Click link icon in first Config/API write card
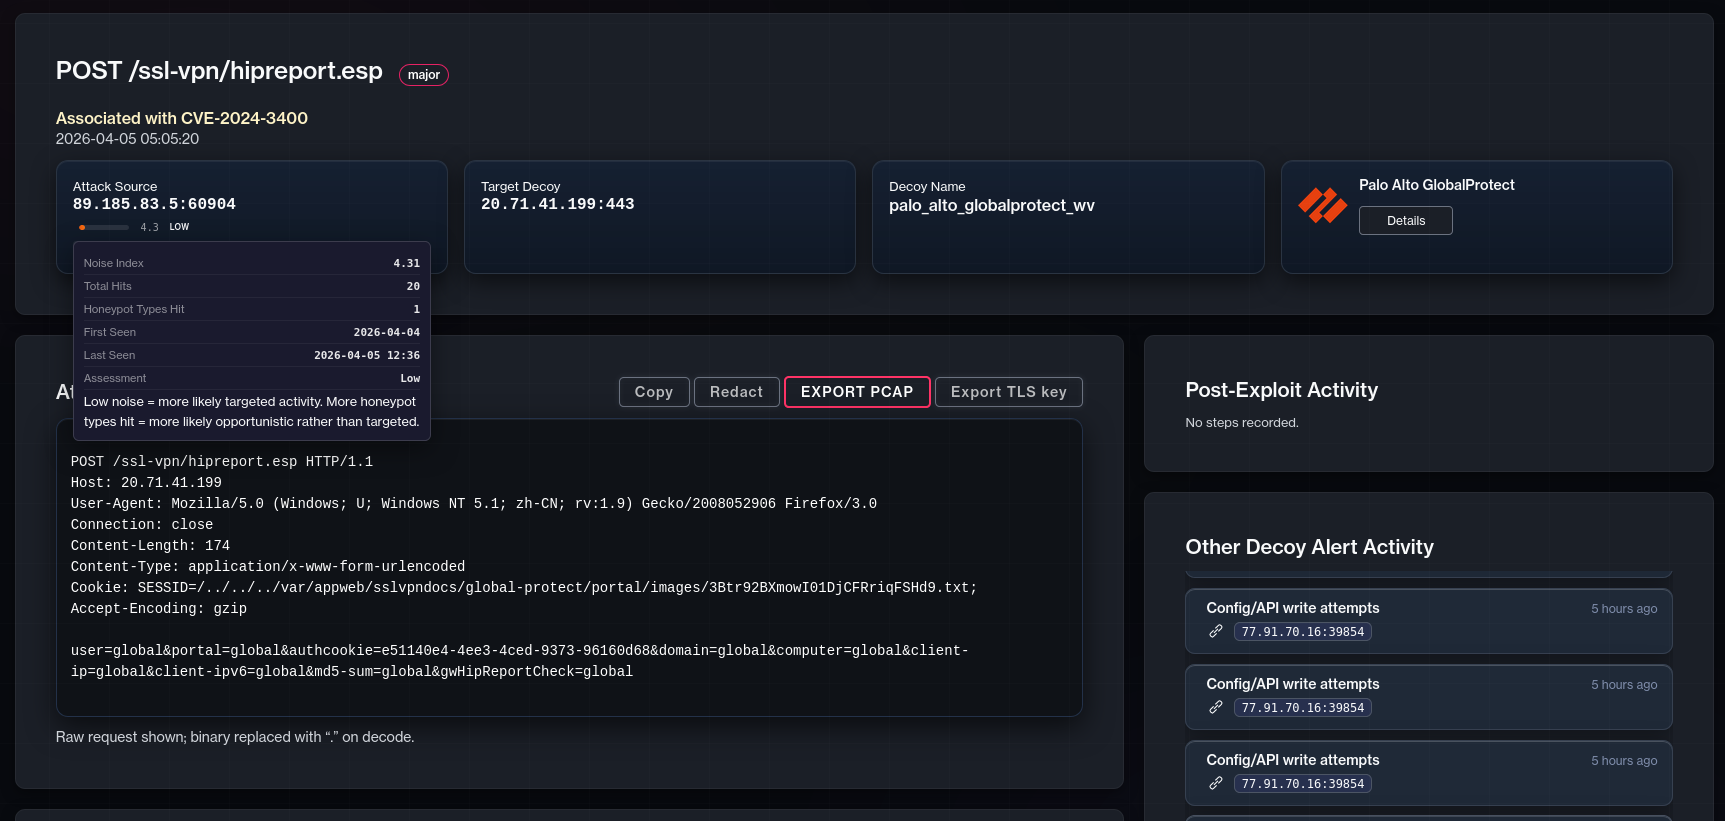The image size is (1725, 821). (x=1215, y=631)
